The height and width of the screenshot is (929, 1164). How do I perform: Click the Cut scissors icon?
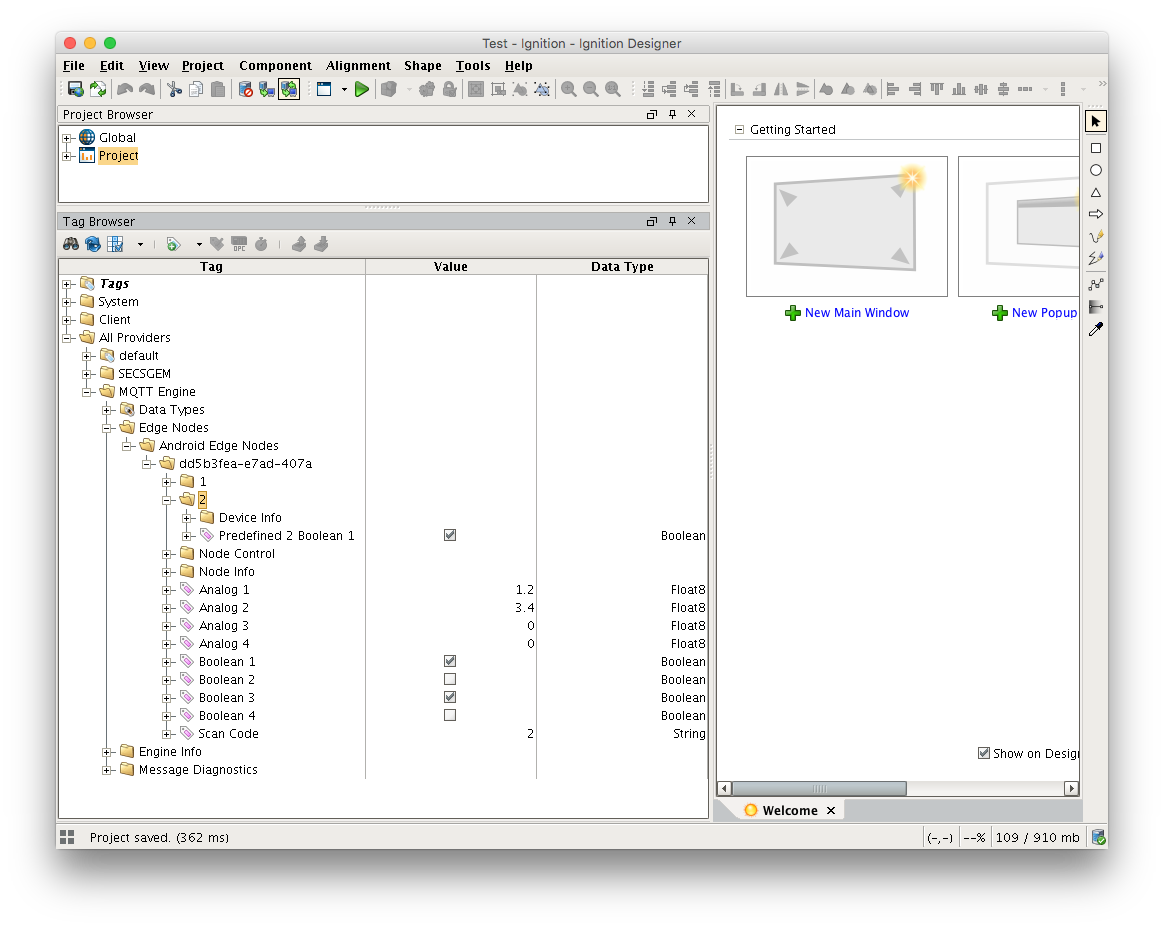tap(174, 89)
